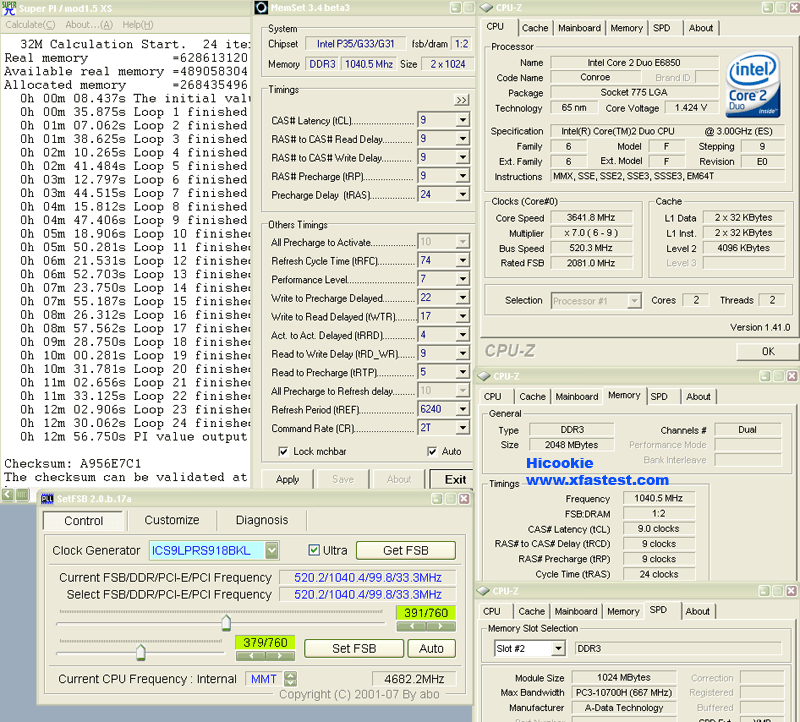Toggle the Ultra checkbox in SetFSB
This screenshot has width=800, height=722.
tap(314, 550)
